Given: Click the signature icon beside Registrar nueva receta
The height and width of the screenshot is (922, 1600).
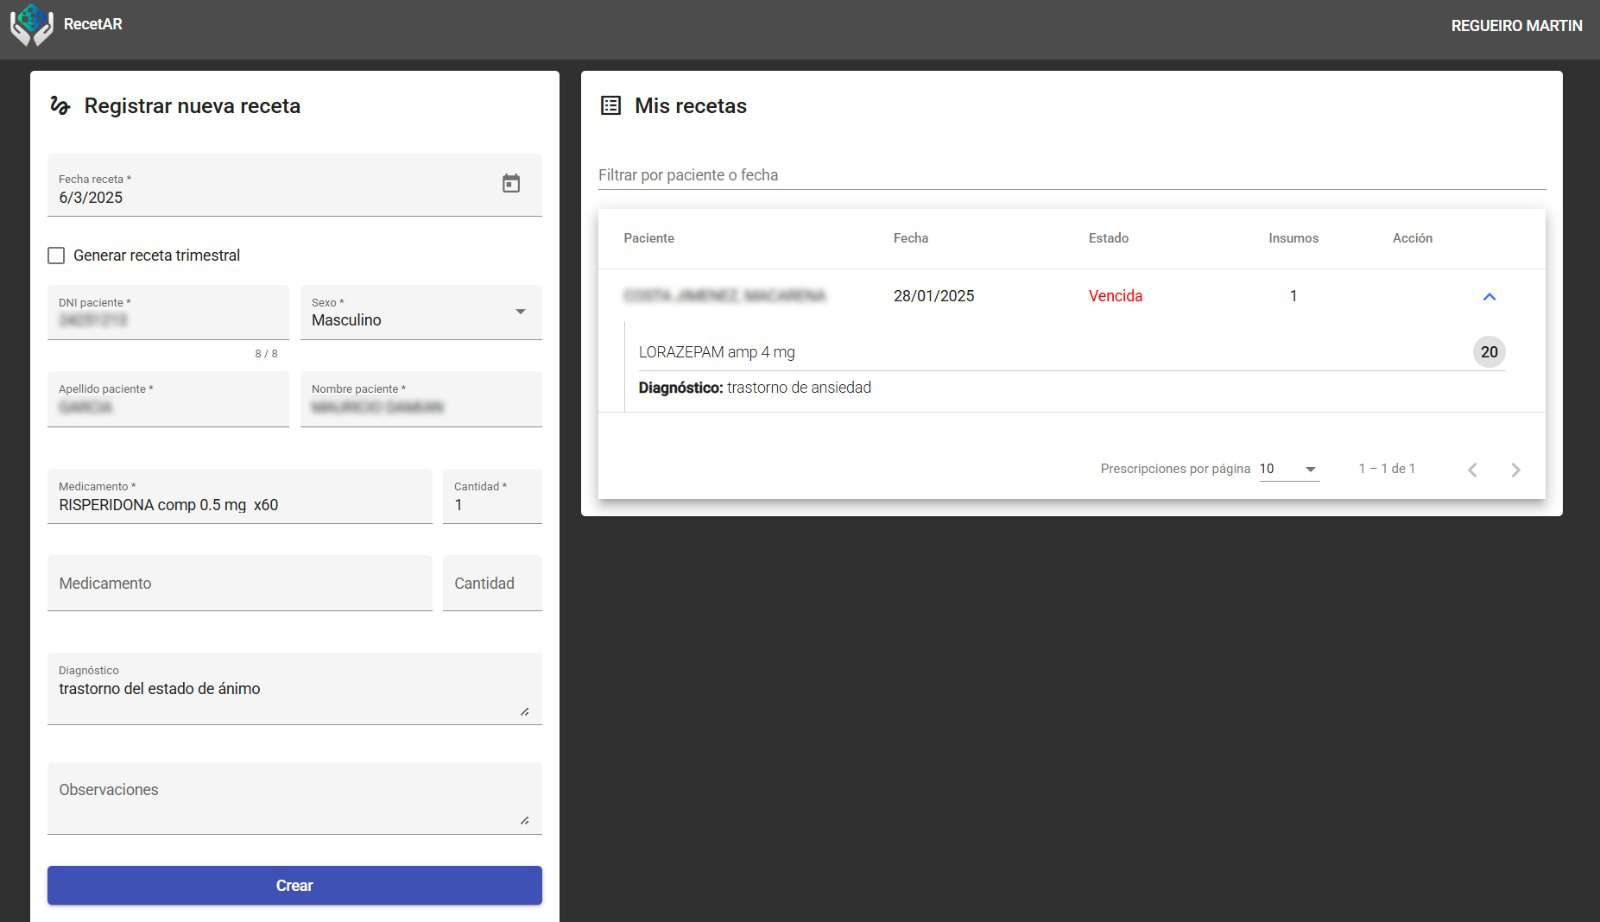Looking at the screenshot, I should coord(60,106).
